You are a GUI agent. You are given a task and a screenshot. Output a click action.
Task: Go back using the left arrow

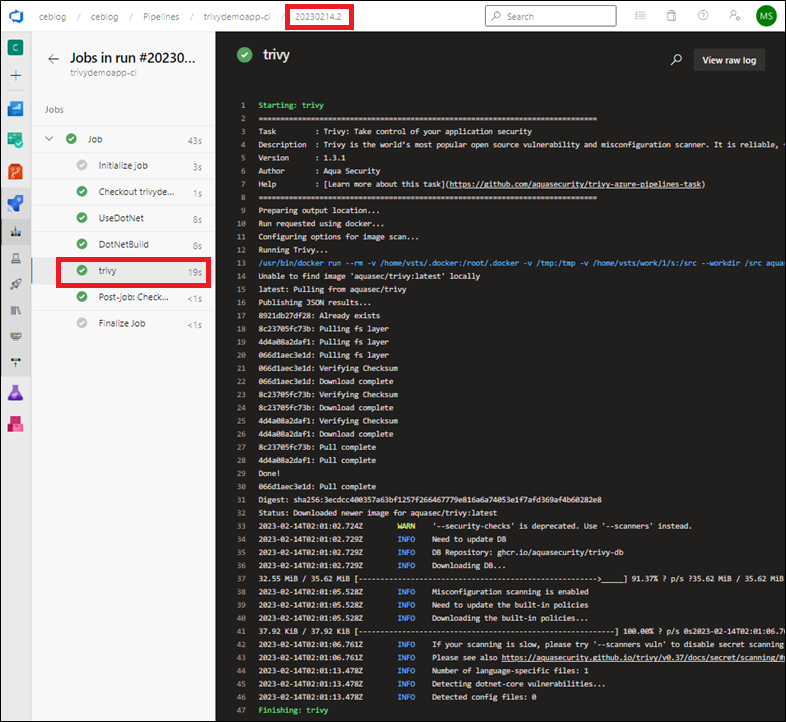click(54, 59)
